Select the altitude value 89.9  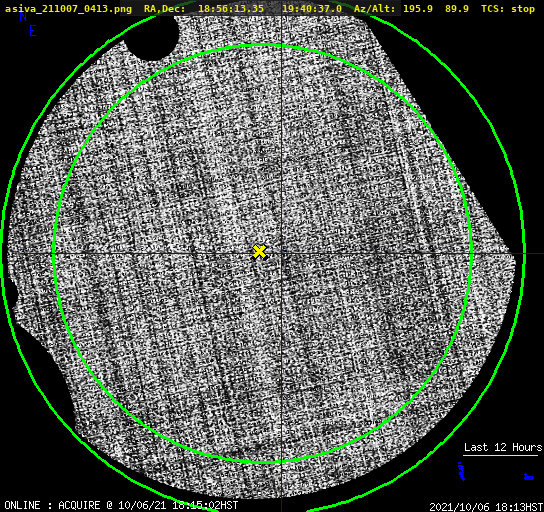[457, 9]
